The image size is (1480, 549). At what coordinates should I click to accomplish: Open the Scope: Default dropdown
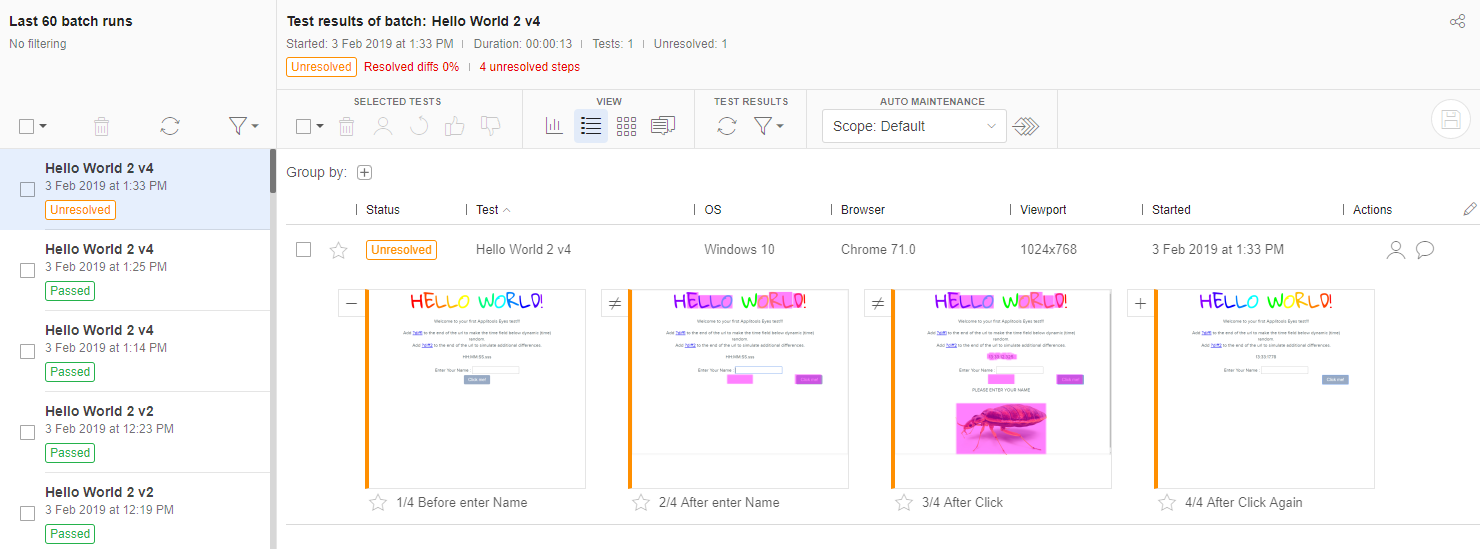(x=914, y=126)
